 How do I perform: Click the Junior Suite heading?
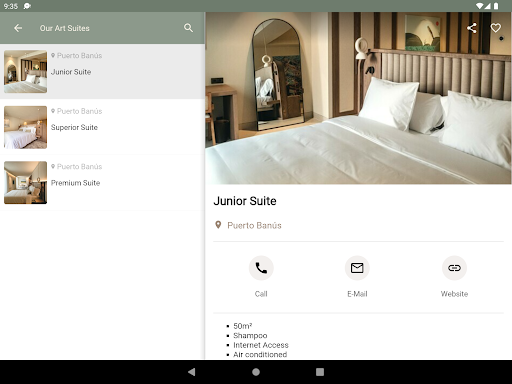pyautogui.click(x=245, y=201)
